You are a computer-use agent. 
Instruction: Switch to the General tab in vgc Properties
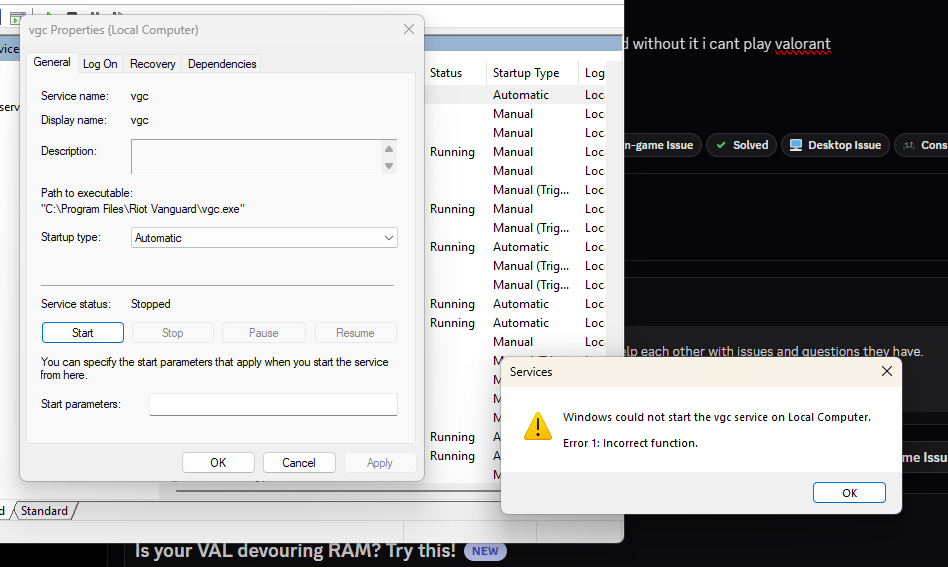point(52,62)
